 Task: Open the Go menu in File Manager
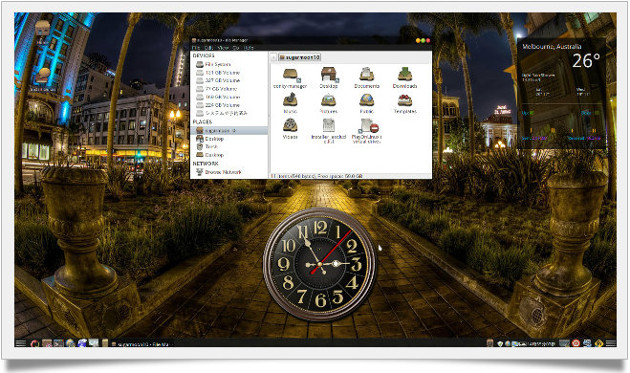pos(236,47)
